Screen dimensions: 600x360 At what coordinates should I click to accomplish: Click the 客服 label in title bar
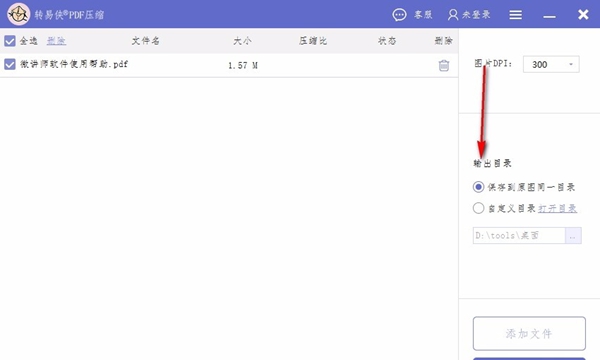[x=423, y=15]
